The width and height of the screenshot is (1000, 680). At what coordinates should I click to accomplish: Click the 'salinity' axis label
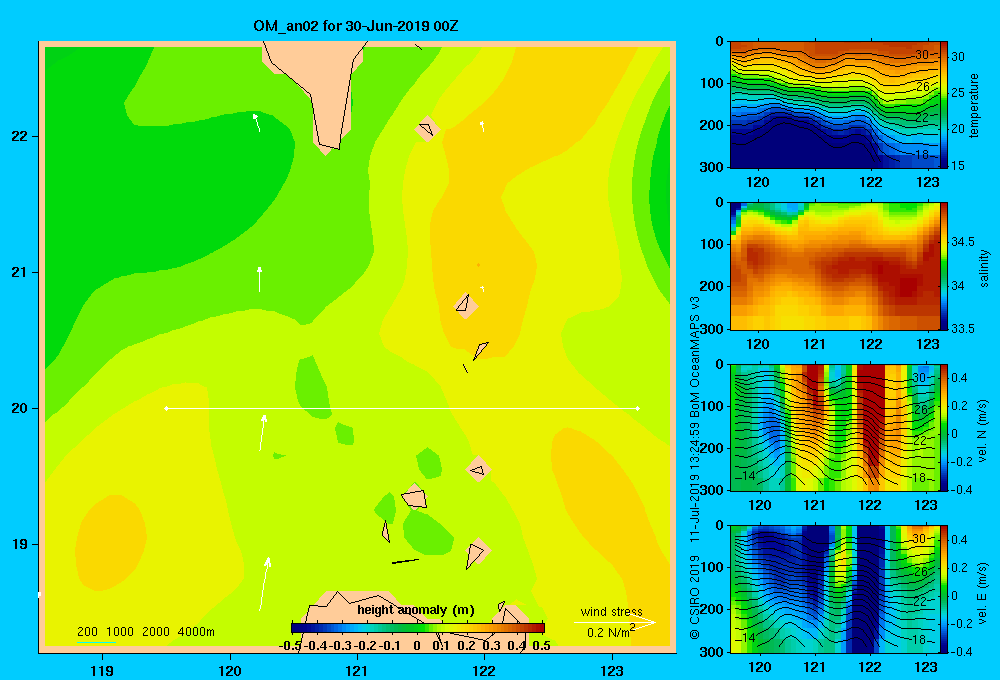pos(984,268)
